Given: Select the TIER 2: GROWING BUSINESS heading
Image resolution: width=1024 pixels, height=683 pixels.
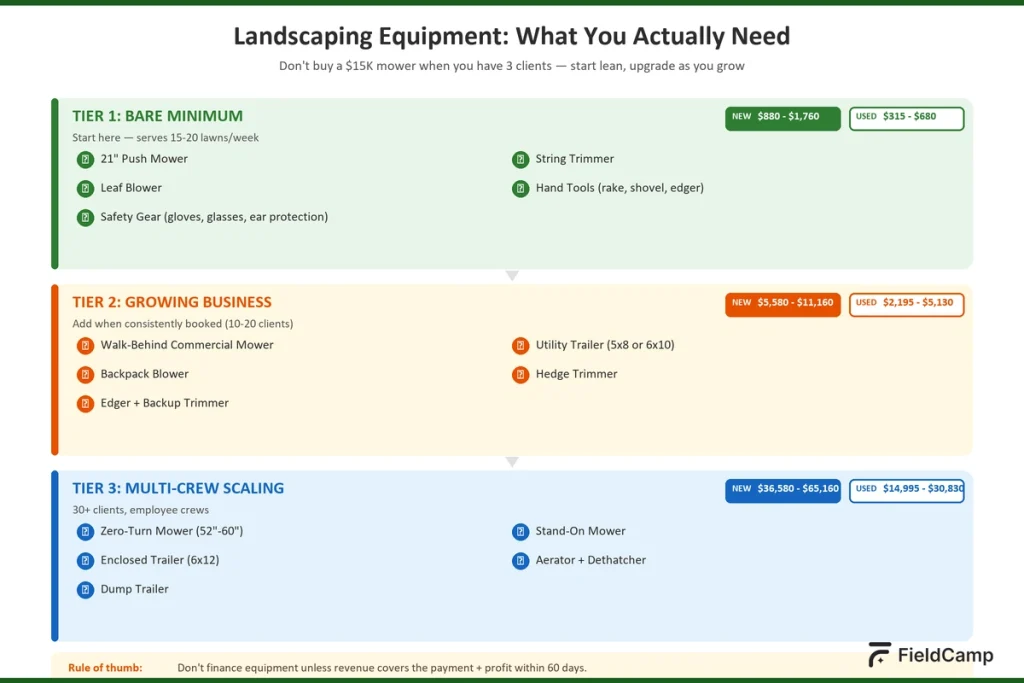Looking at the screenshot, I should pos(172,302).
